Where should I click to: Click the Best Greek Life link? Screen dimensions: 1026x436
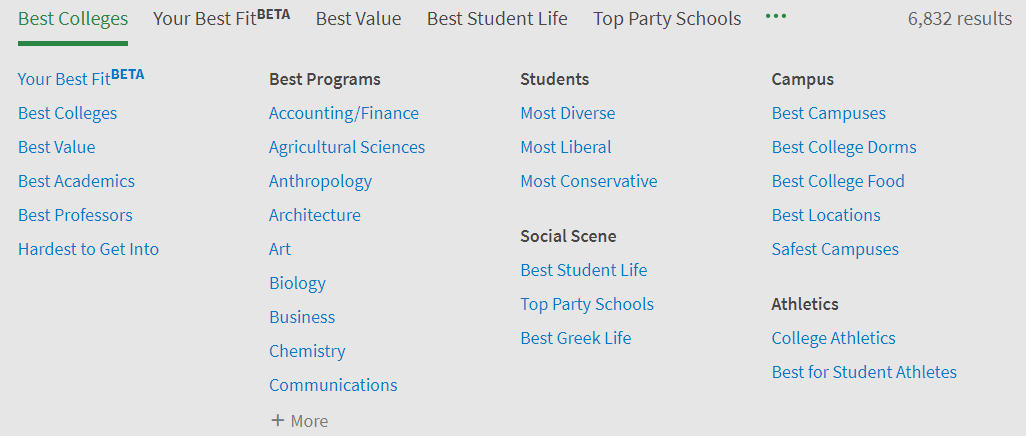tap(576, 338)
